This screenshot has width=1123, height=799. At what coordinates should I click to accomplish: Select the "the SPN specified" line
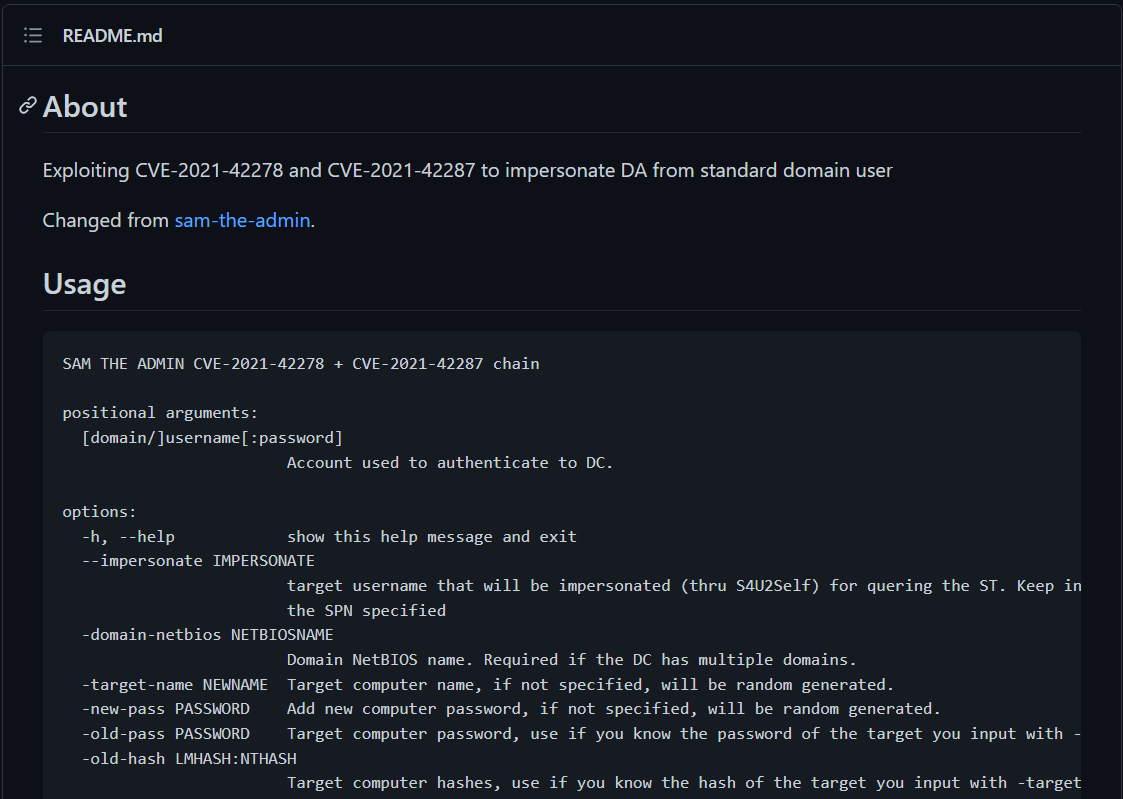[366, 611]
